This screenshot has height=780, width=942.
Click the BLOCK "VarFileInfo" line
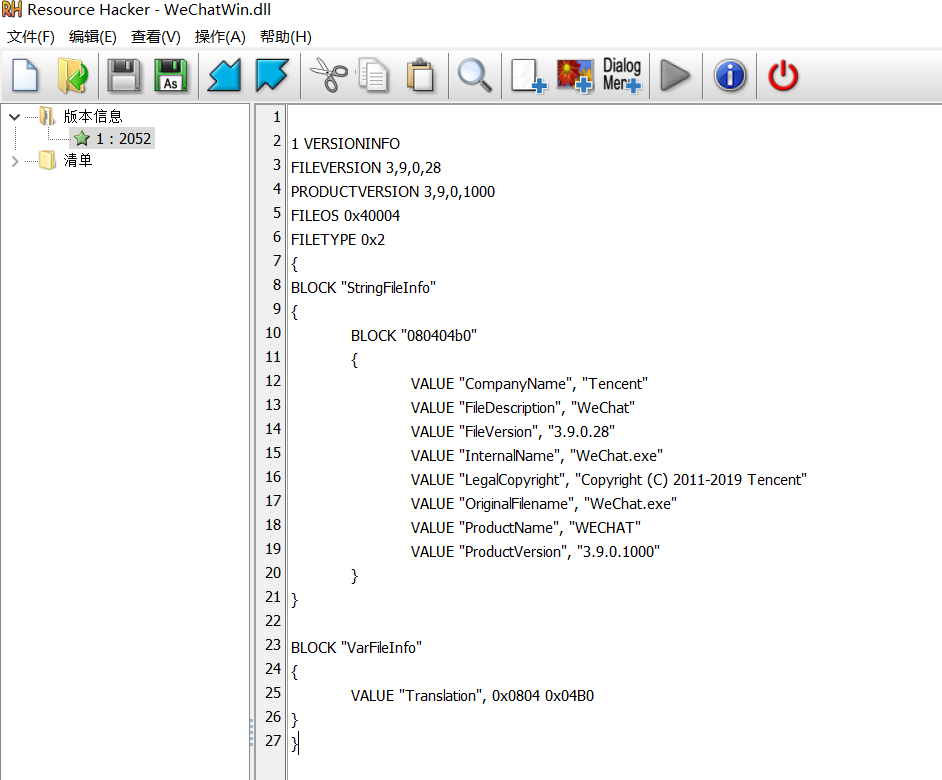point(356,648)
